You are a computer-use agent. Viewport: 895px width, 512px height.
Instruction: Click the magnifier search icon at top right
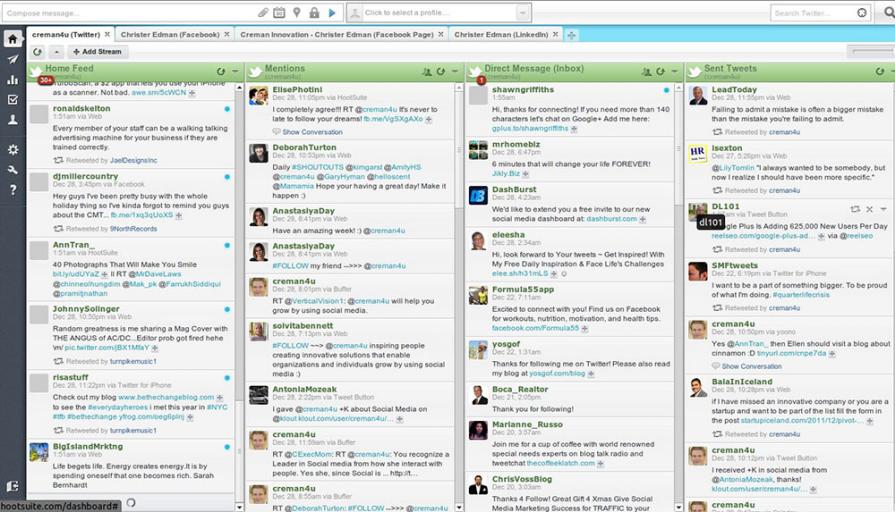(x=888, y=13)
